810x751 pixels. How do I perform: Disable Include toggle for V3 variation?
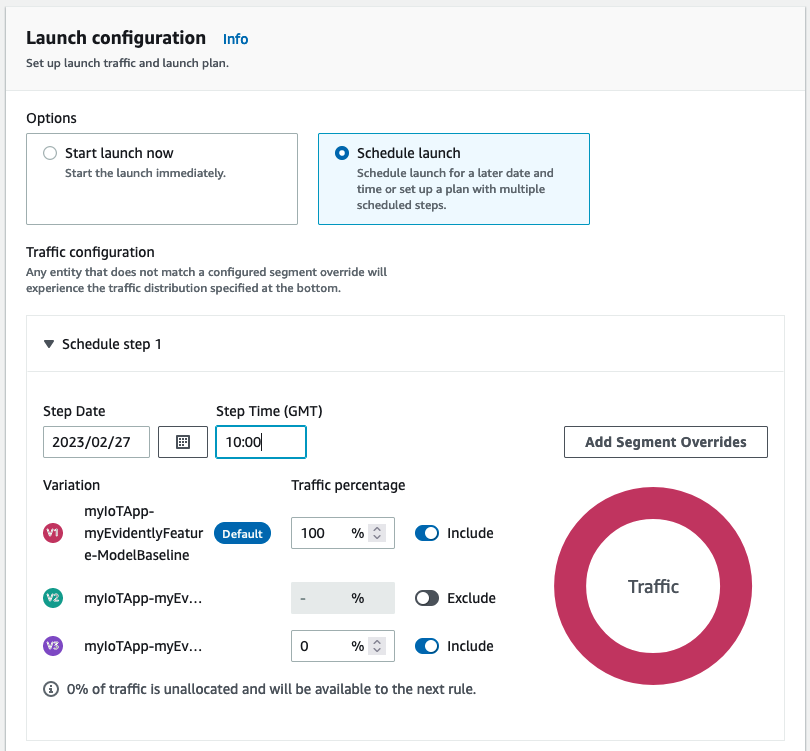point(427,646)
